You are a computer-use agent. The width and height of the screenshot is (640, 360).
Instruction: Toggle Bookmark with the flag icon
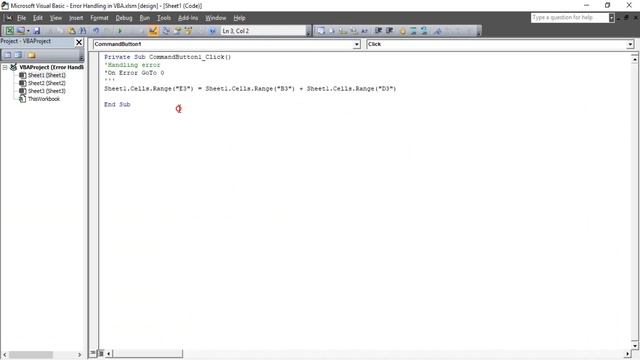[438, 31]
